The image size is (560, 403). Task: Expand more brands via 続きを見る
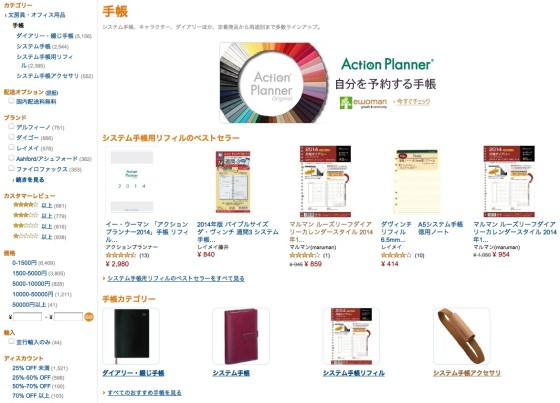(30, 180)
